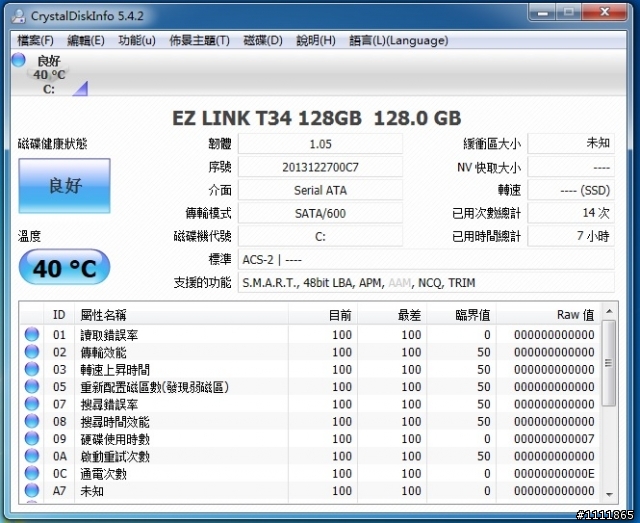Select the 轉速上昇時間 attribute row
The width and height of the screenshot is (640, 523).
point(310,369)
